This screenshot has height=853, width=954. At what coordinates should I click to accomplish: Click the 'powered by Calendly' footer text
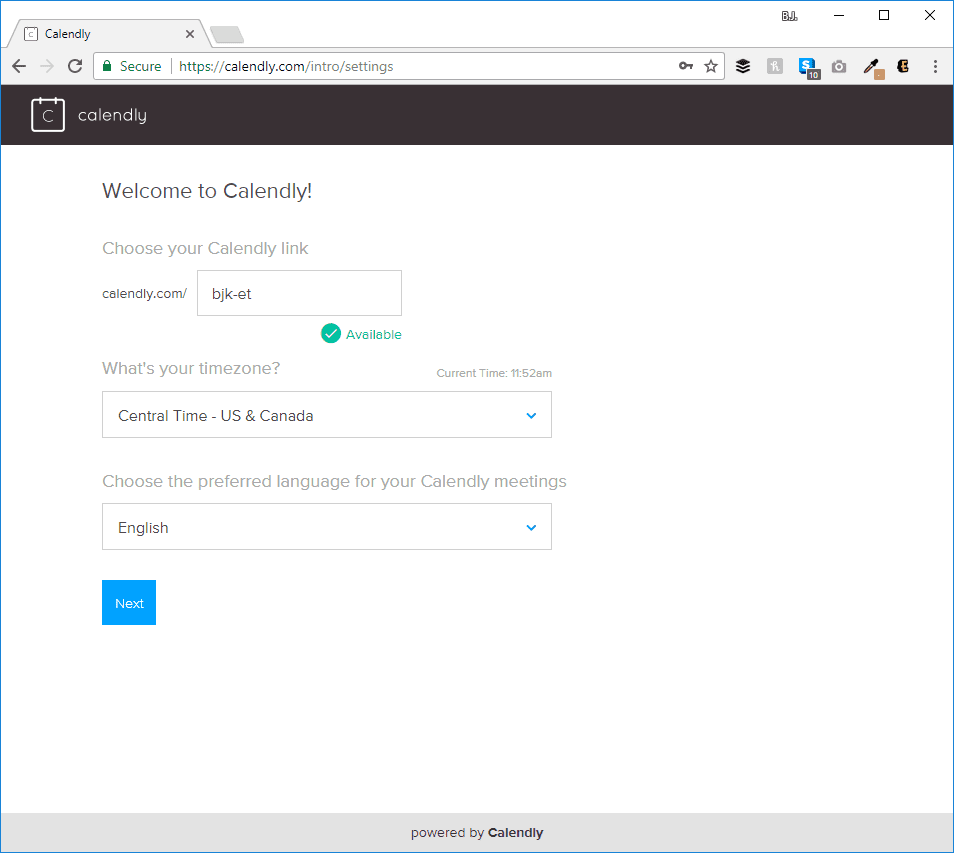477,832
